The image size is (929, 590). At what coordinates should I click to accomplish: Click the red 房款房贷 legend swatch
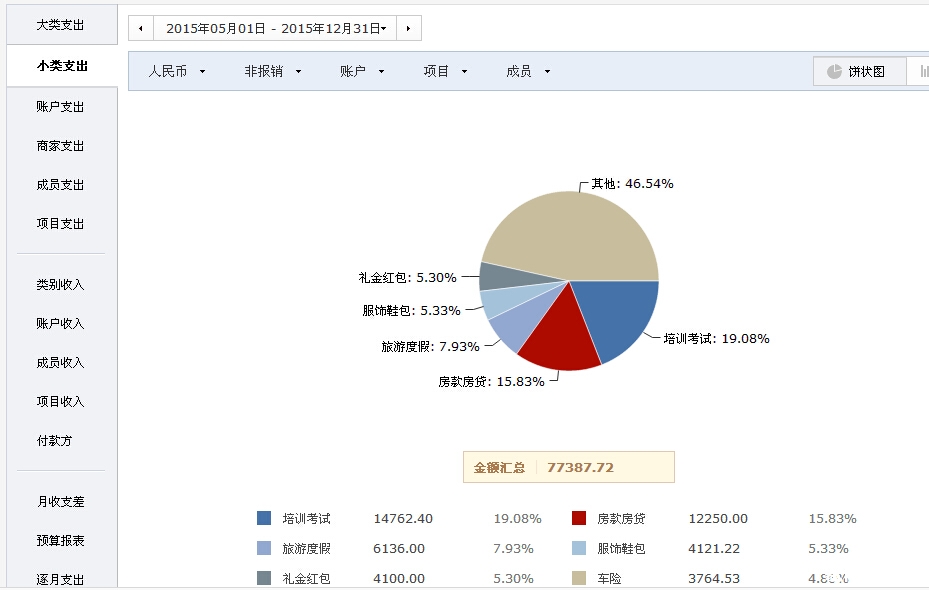(579, 518)
